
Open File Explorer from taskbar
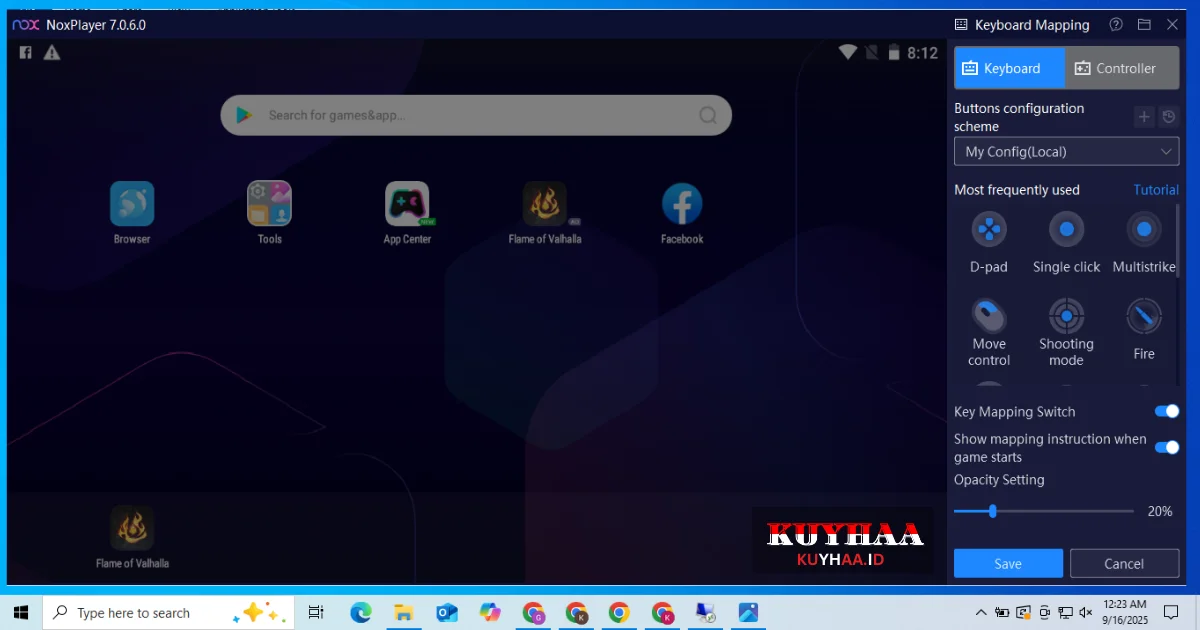(403, 612)
